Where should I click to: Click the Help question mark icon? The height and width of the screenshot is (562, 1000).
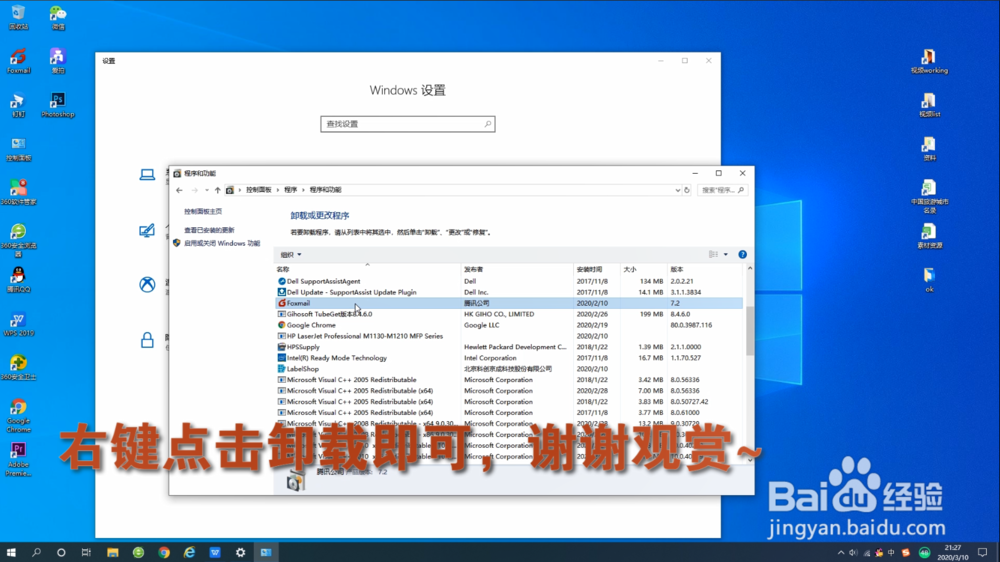point(742,255)
